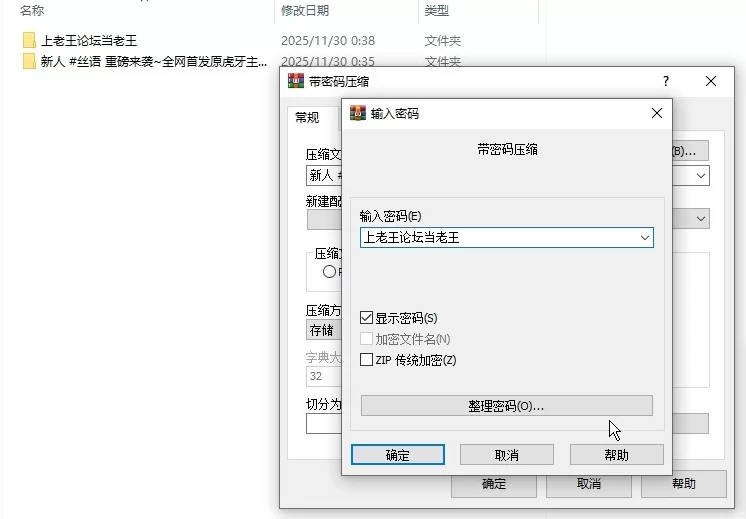Click 帮助 at bottom of 带密码压缩 window
The width and height of the screenshot is (746, 519).
[x=684, y=484]
